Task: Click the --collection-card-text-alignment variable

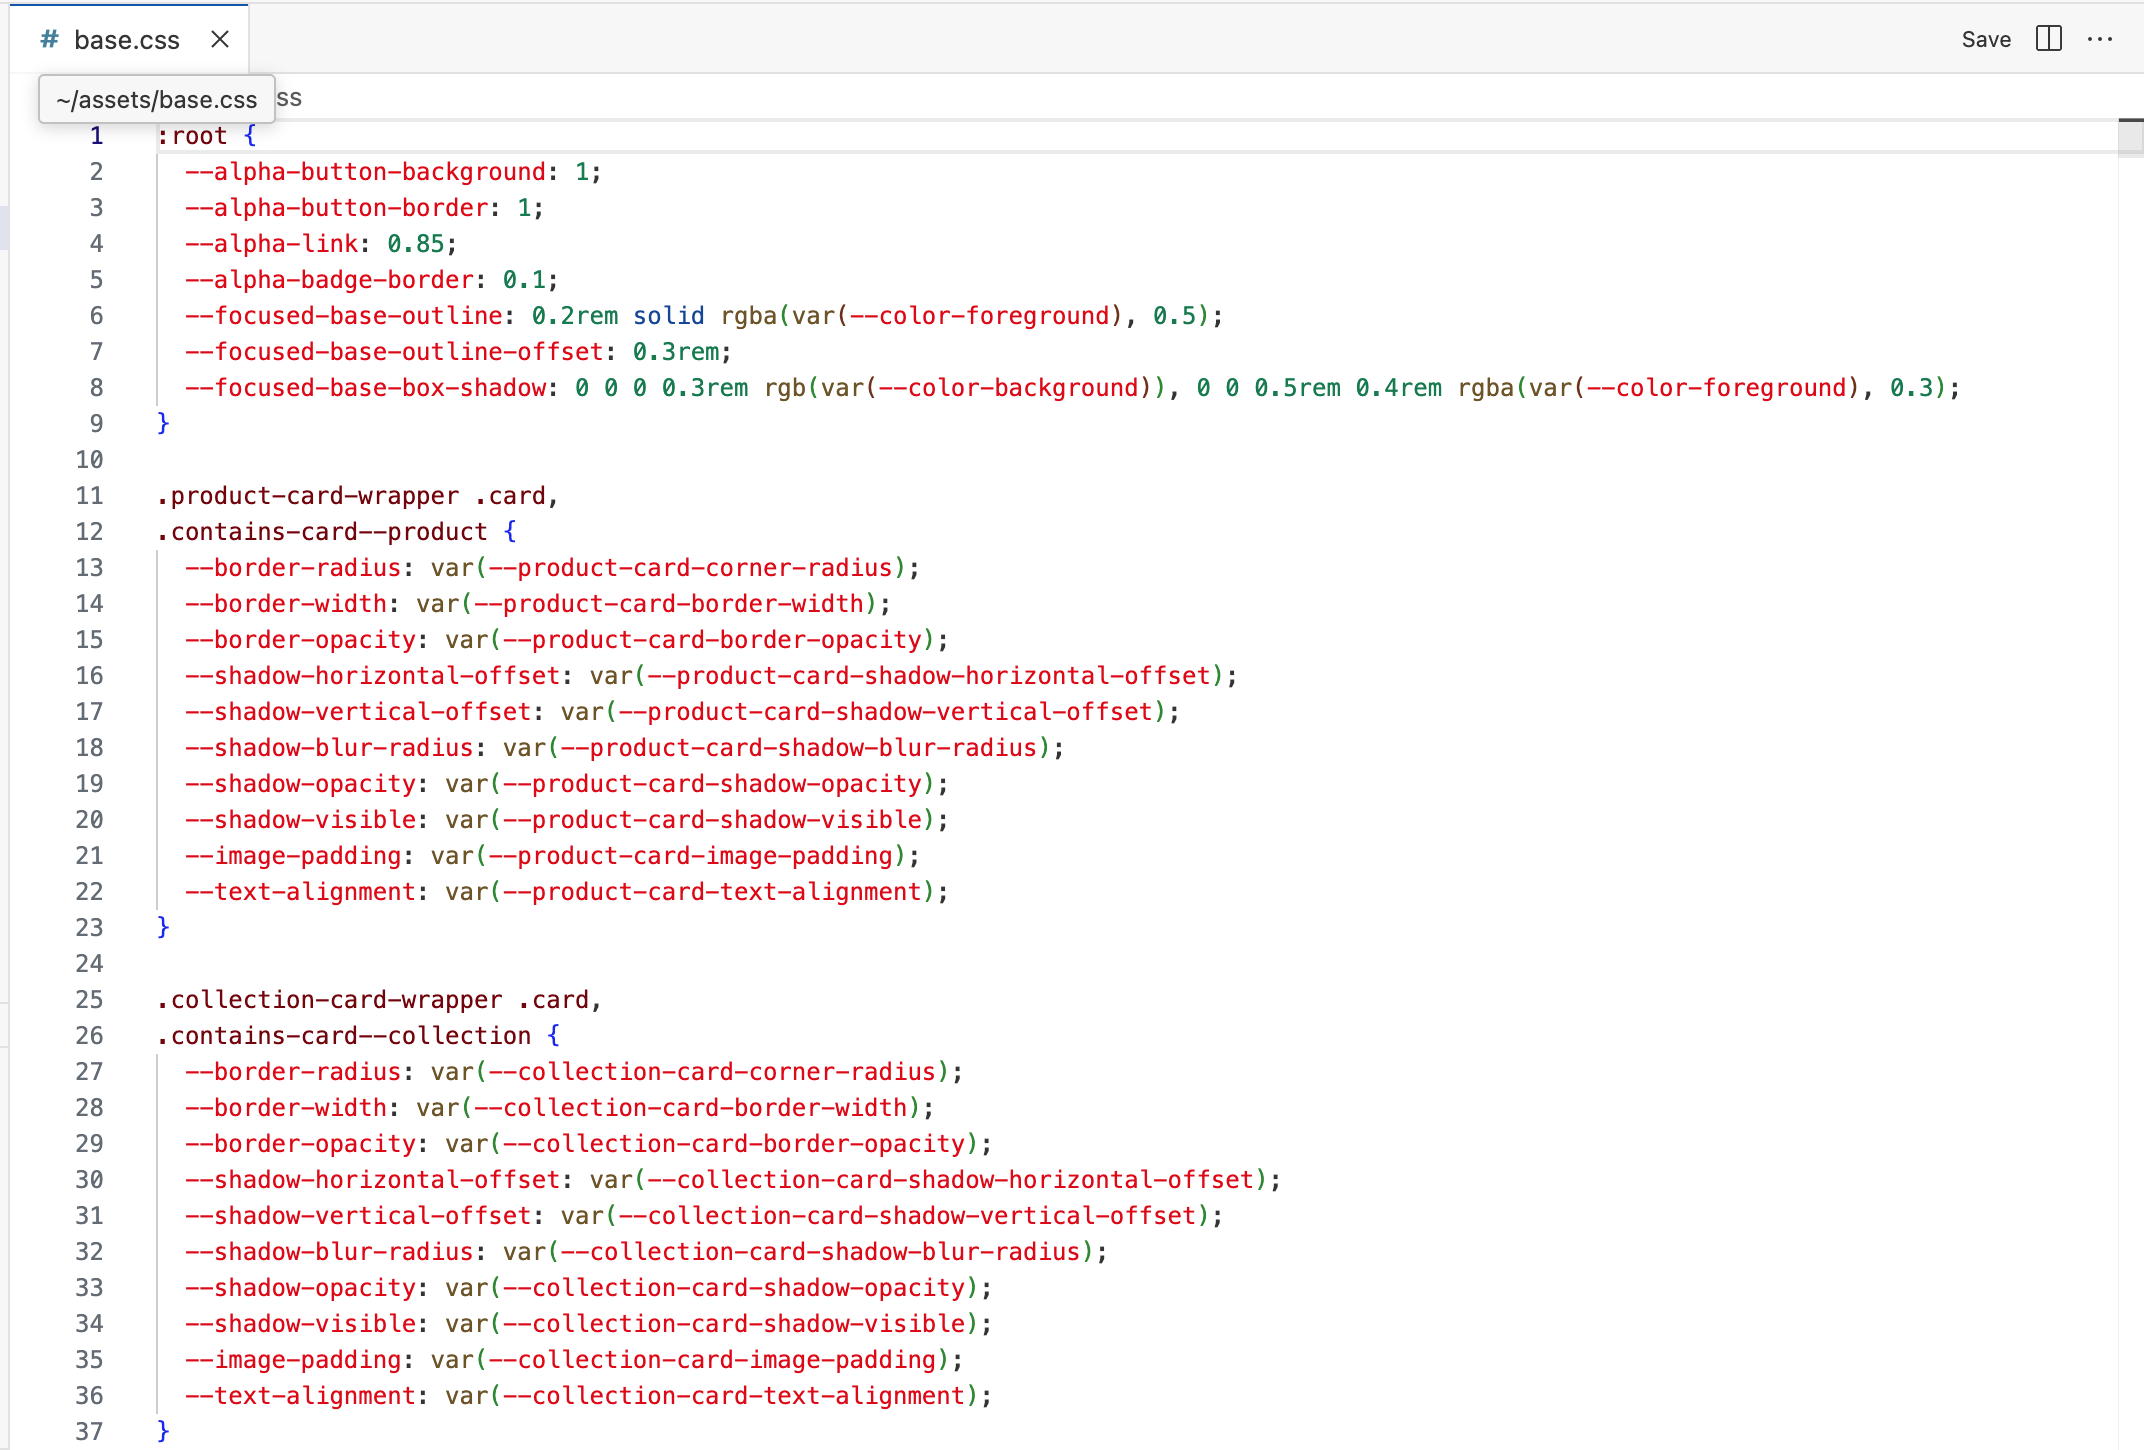Action: tap(733, 1396)
